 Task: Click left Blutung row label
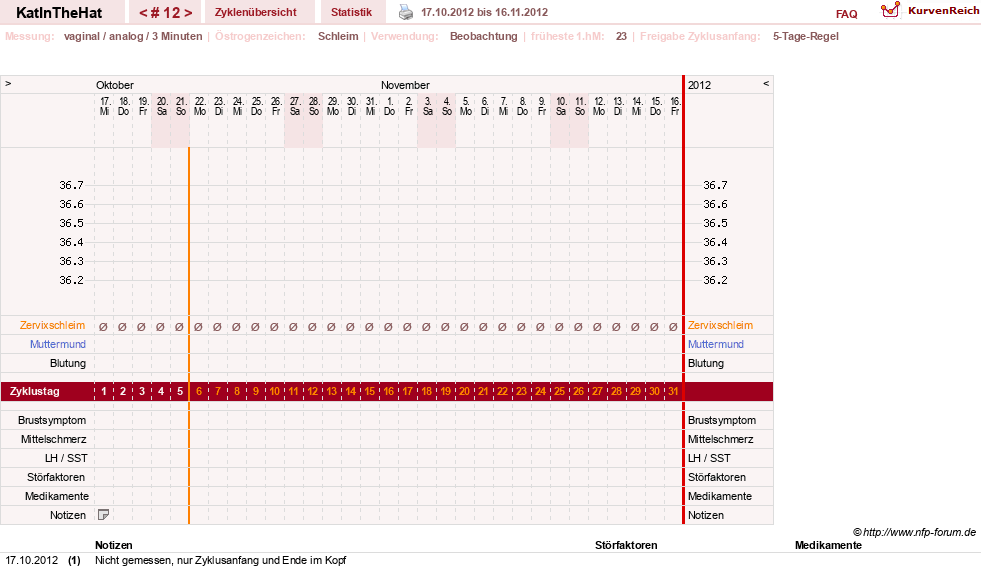tap(68, 363)
